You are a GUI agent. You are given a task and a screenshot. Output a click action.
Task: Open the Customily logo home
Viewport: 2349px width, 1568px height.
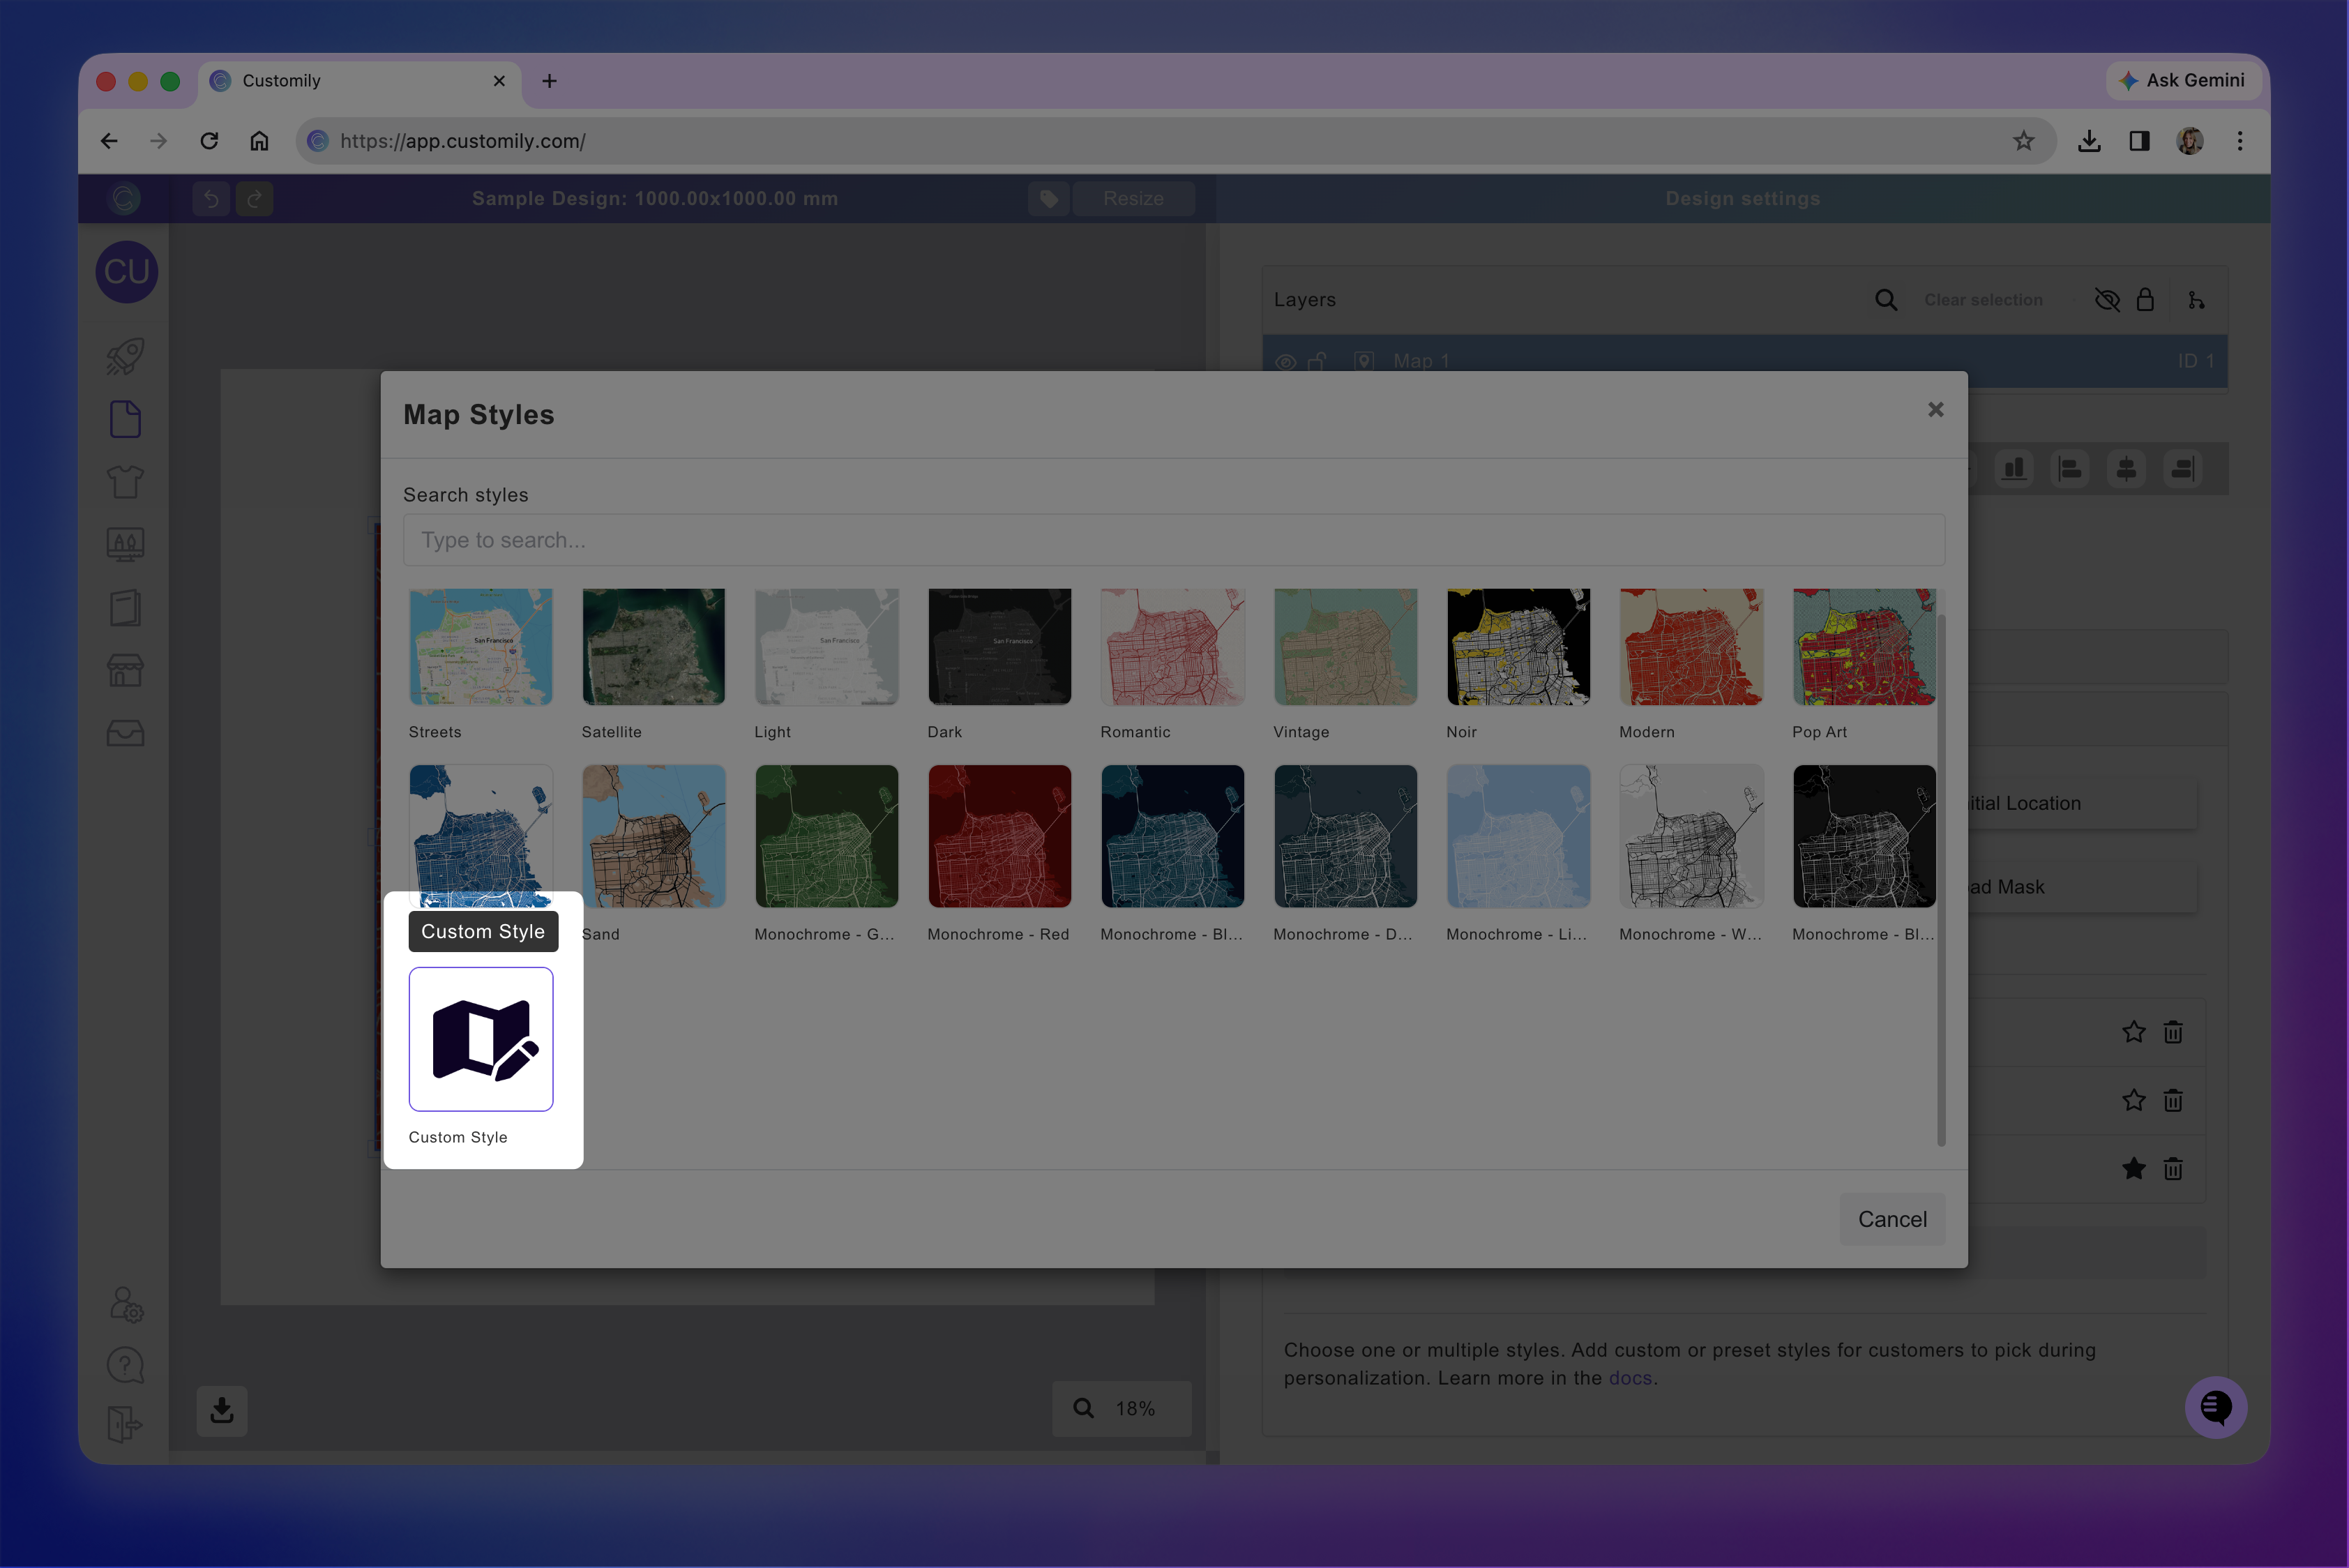click(125, 199)
